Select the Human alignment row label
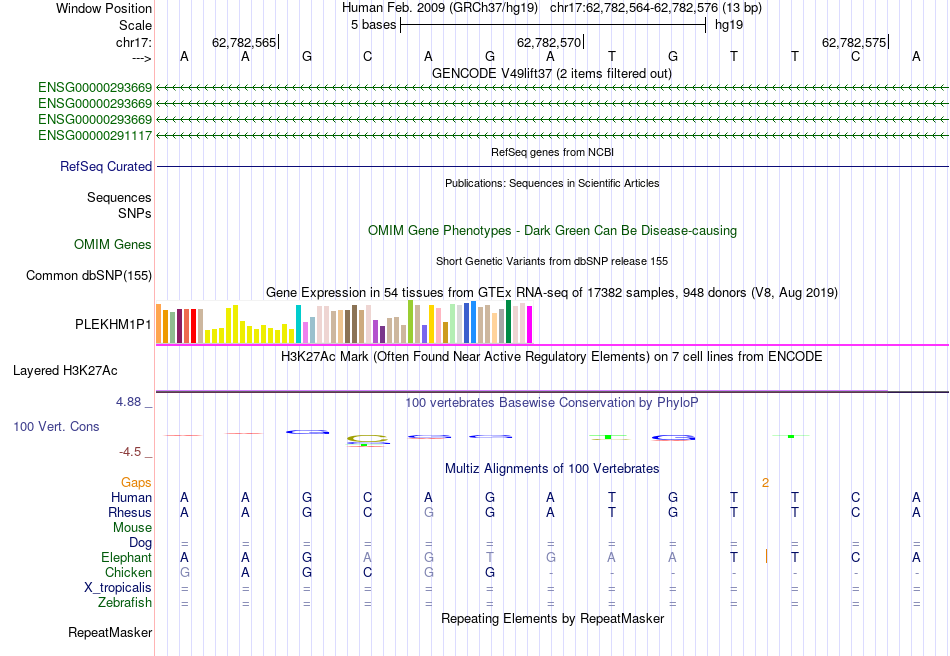The image size is (950, 656). pyautogui.click(x=131, y=497)
